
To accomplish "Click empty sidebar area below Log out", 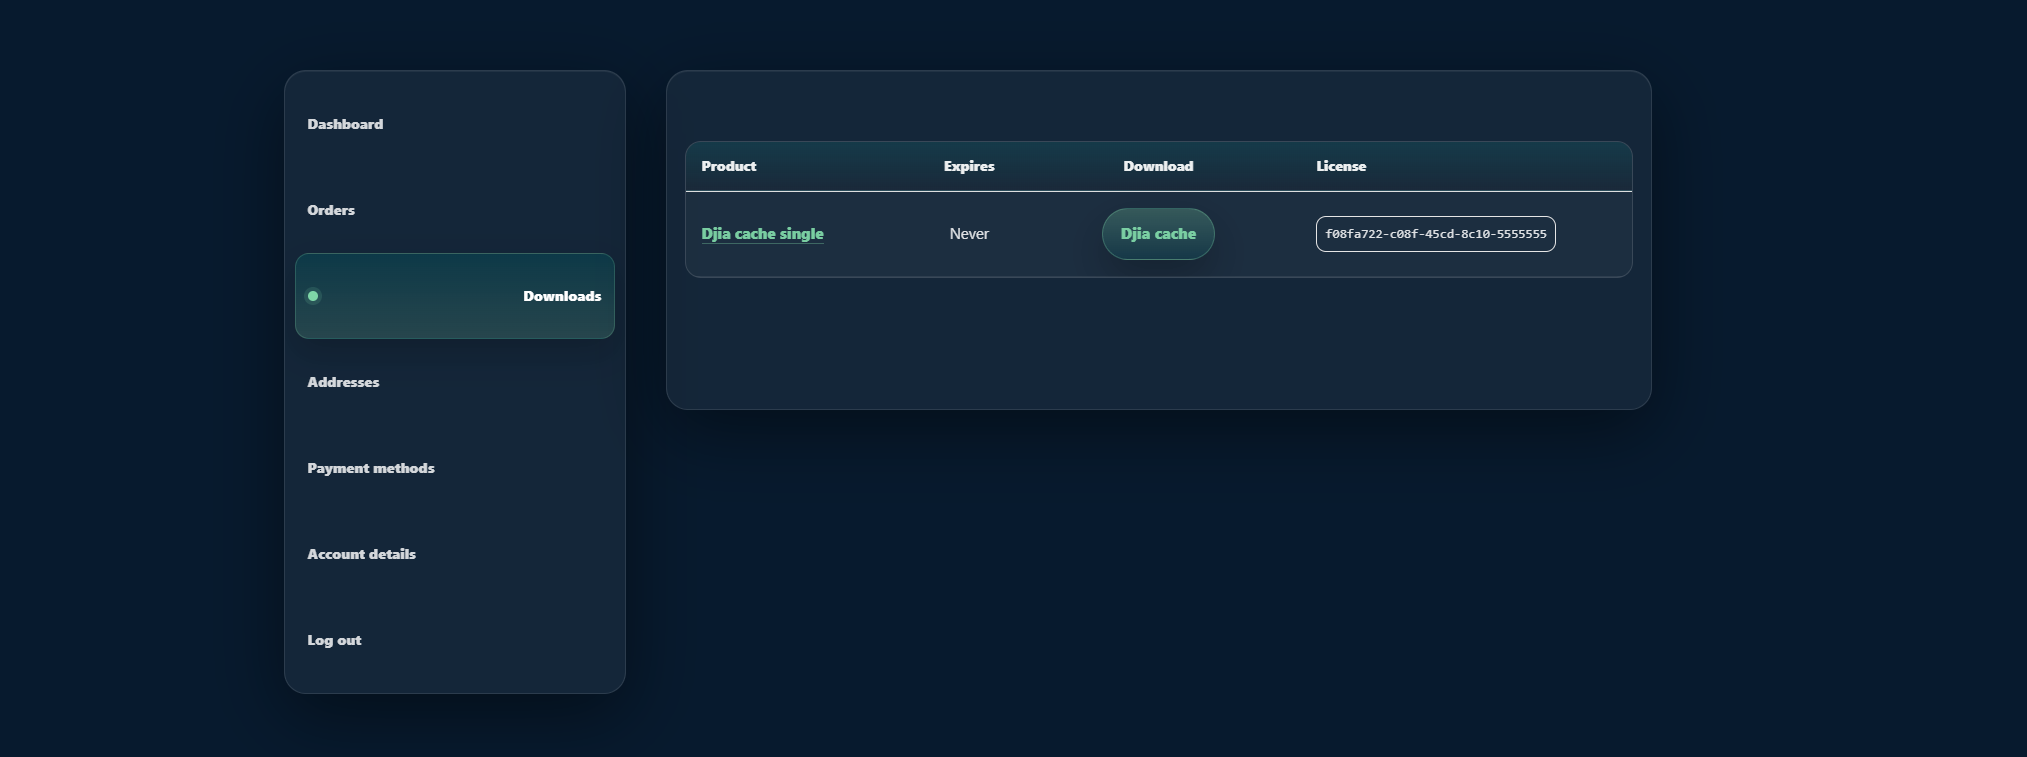I will pos(455,674).
